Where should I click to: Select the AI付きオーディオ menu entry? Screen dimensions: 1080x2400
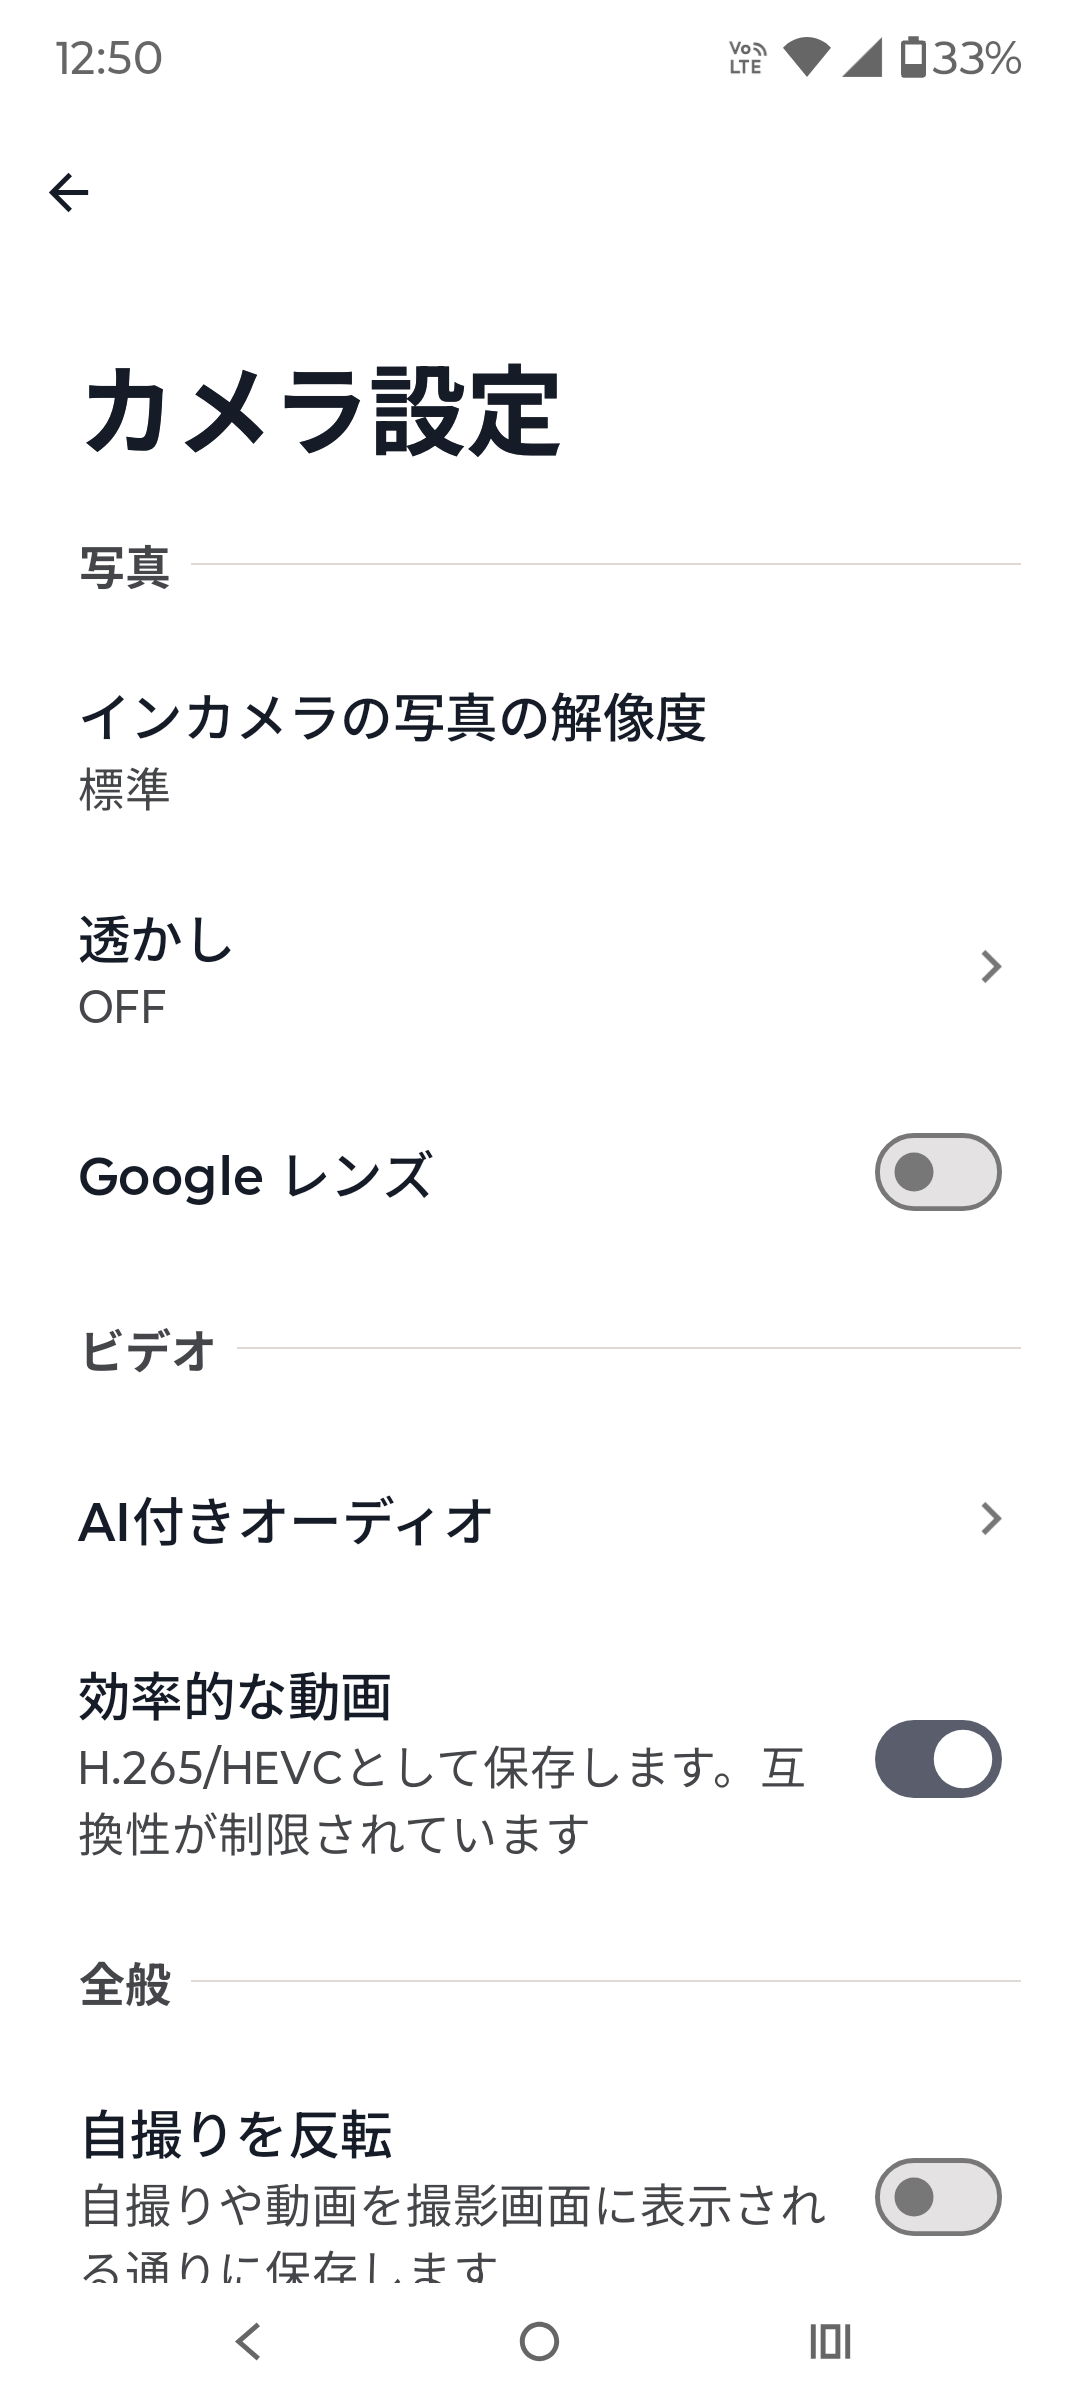(285, 1521)
